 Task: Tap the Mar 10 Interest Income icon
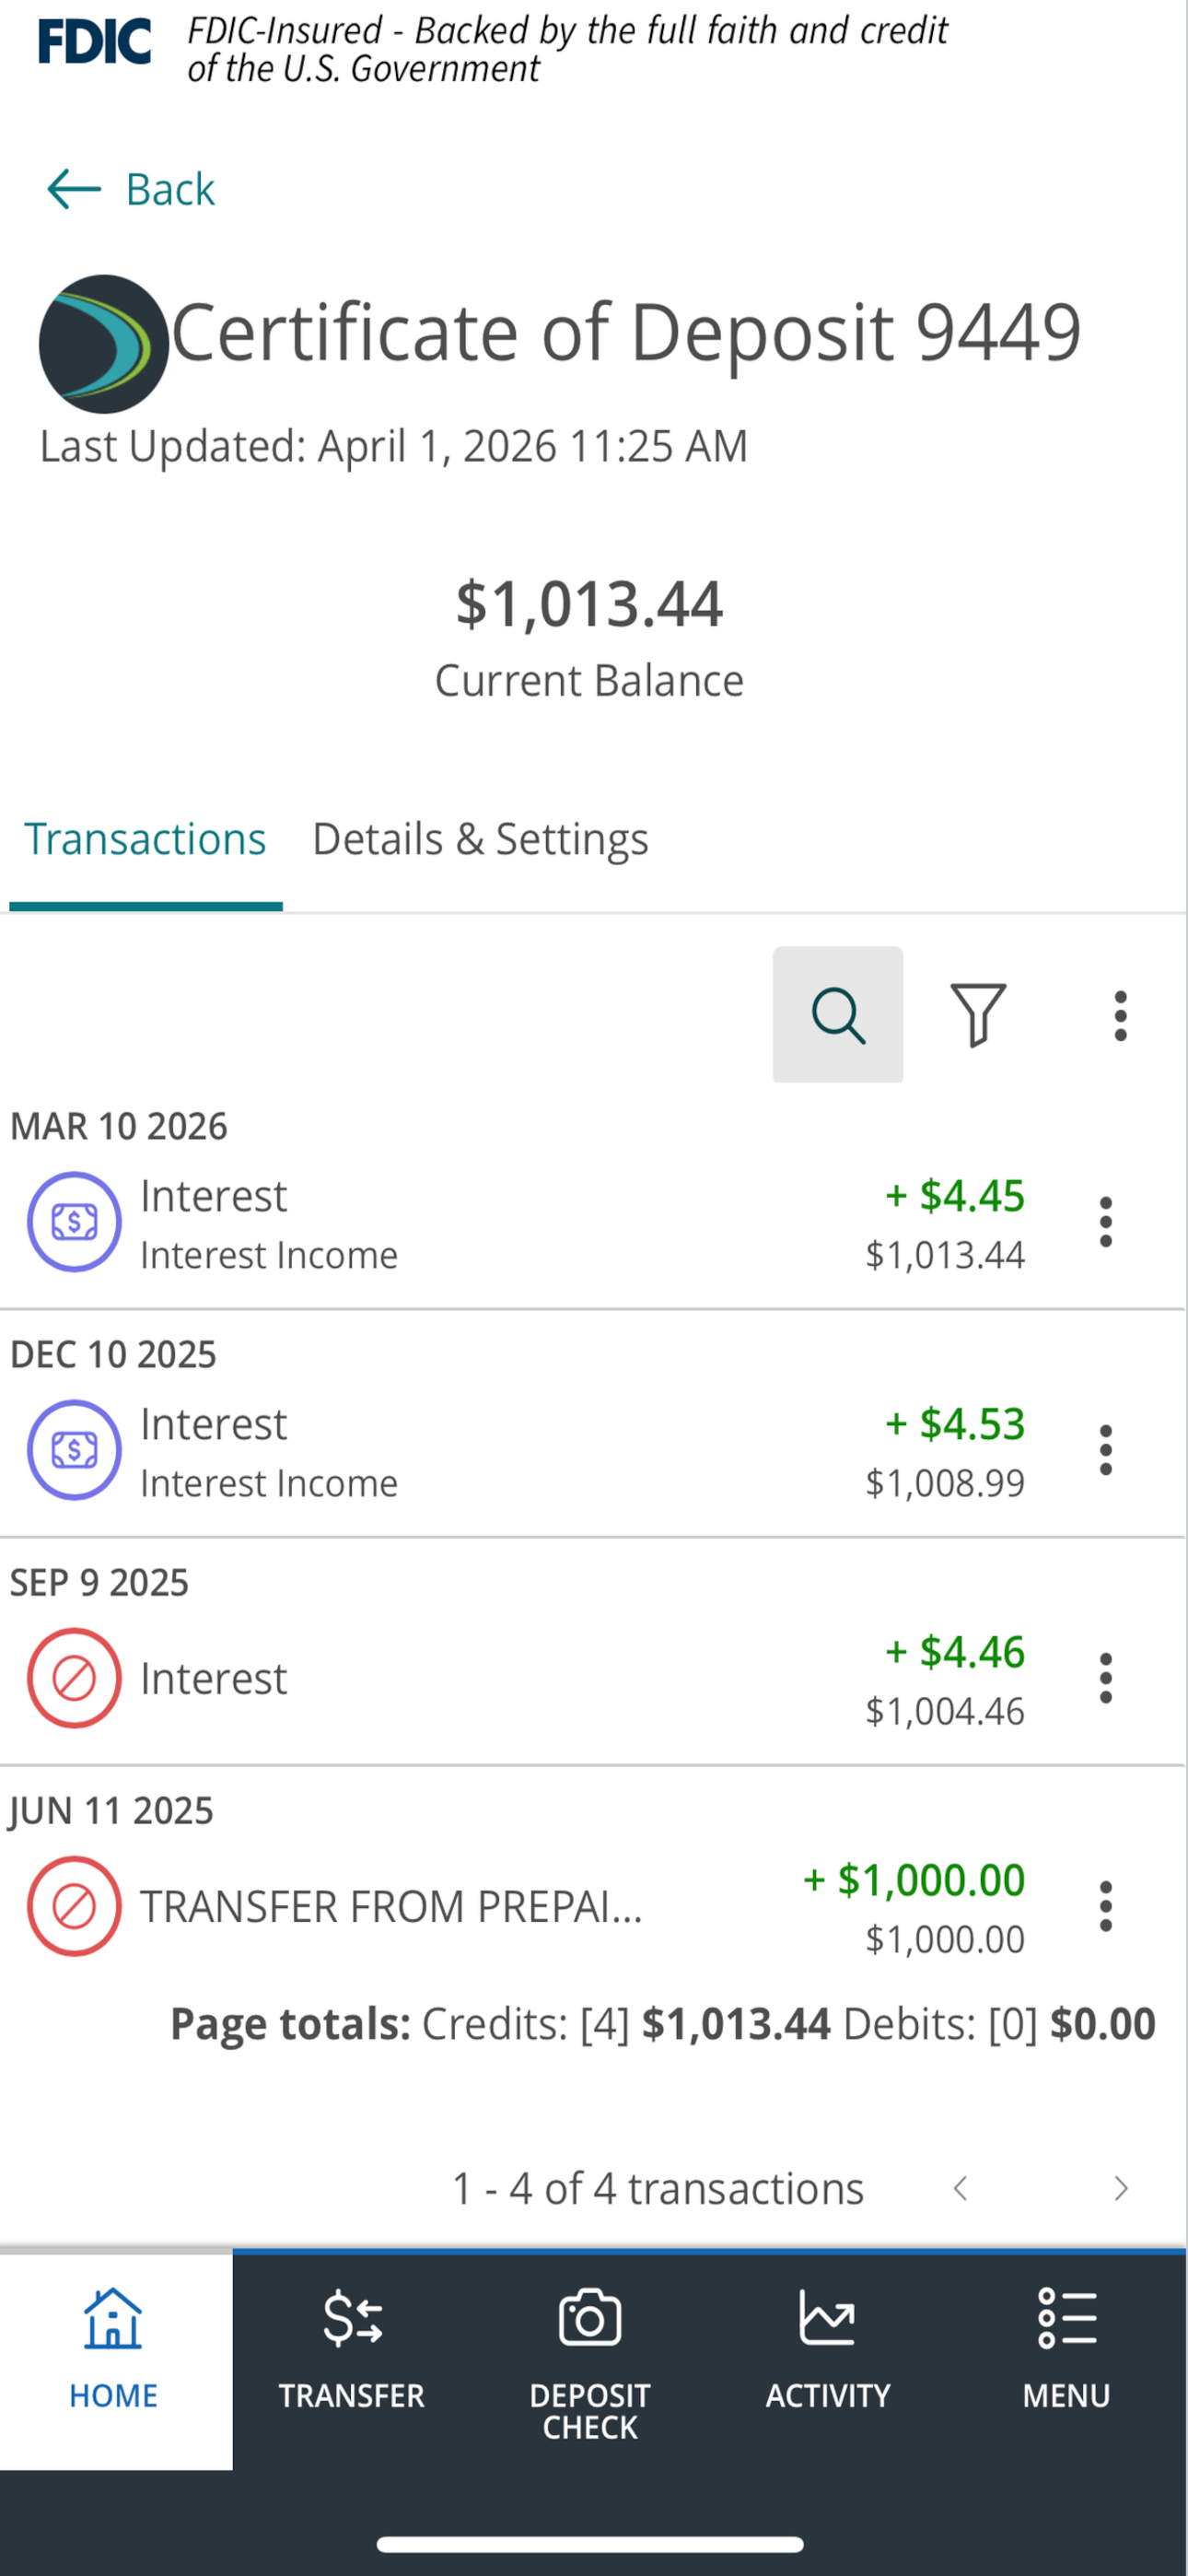point(74,1221)
